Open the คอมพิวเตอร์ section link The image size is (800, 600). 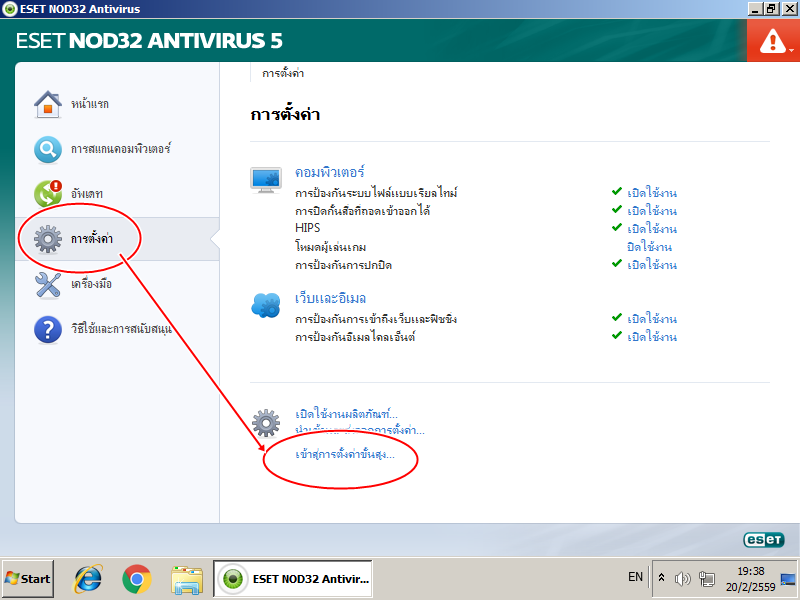pyautogui.click(x=330, y=172)
